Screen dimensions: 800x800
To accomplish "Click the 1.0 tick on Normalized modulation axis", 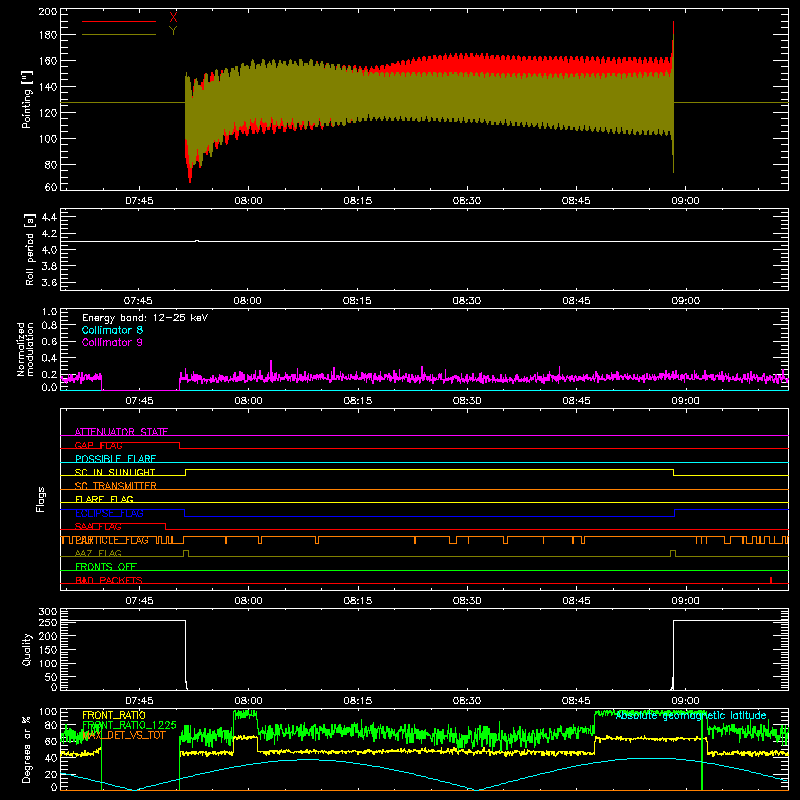I will click(x=49, y=312).
